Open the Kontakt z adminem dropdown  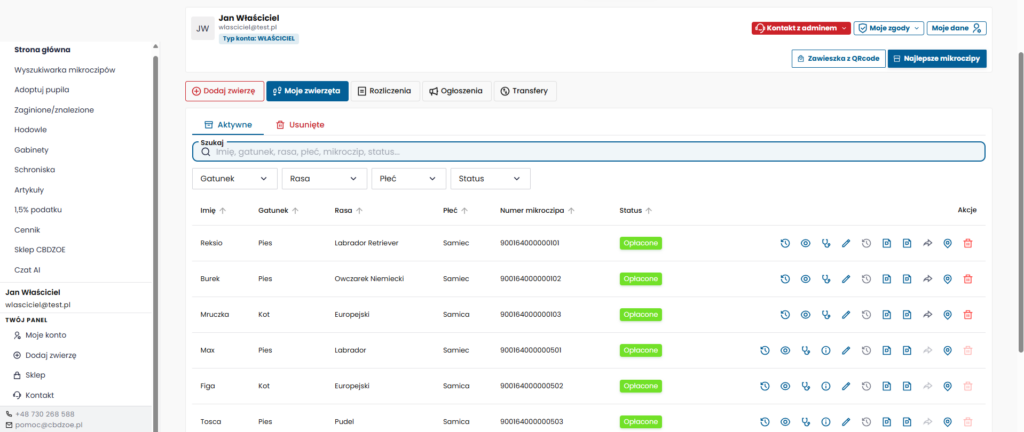tap(801, 28)
